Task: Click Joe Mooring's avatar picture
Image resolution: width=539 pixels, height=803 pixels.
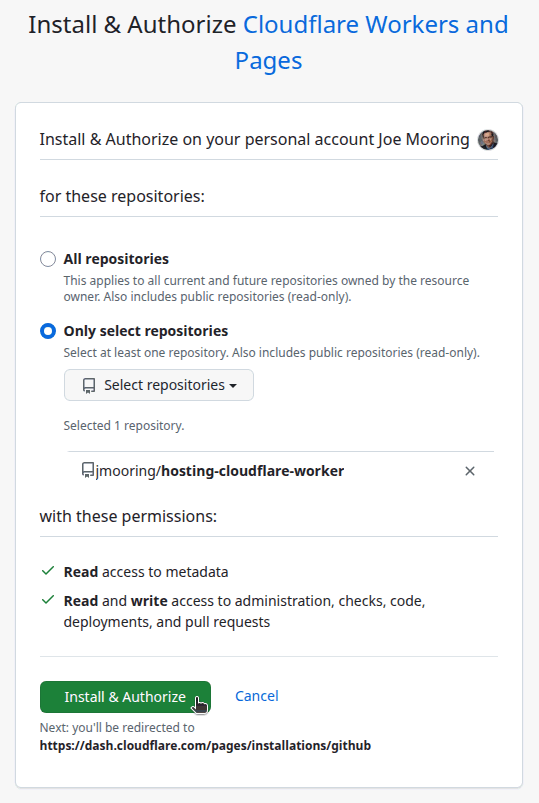Action: coord(488,140)
